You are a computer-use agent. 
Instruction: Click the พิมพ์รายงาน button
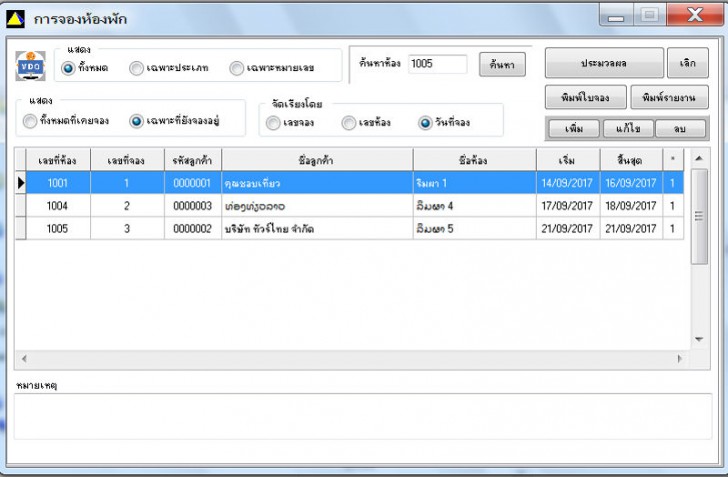[x=670, y=97]
